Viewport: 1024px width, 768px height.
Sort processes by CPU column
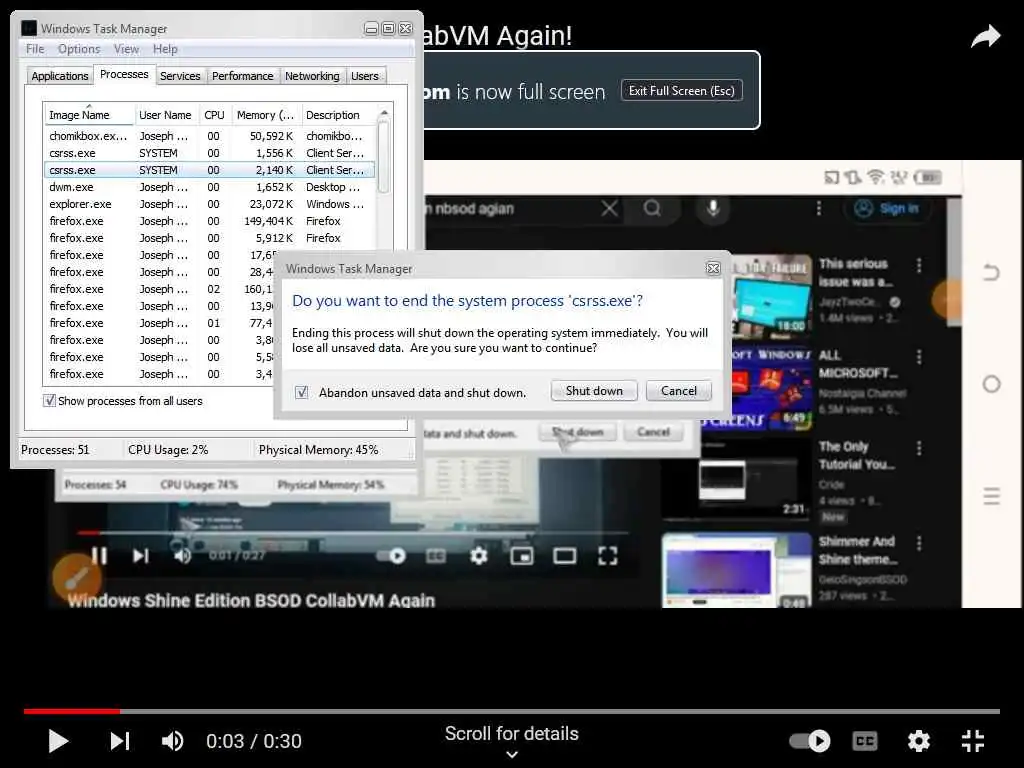point(214,115)
